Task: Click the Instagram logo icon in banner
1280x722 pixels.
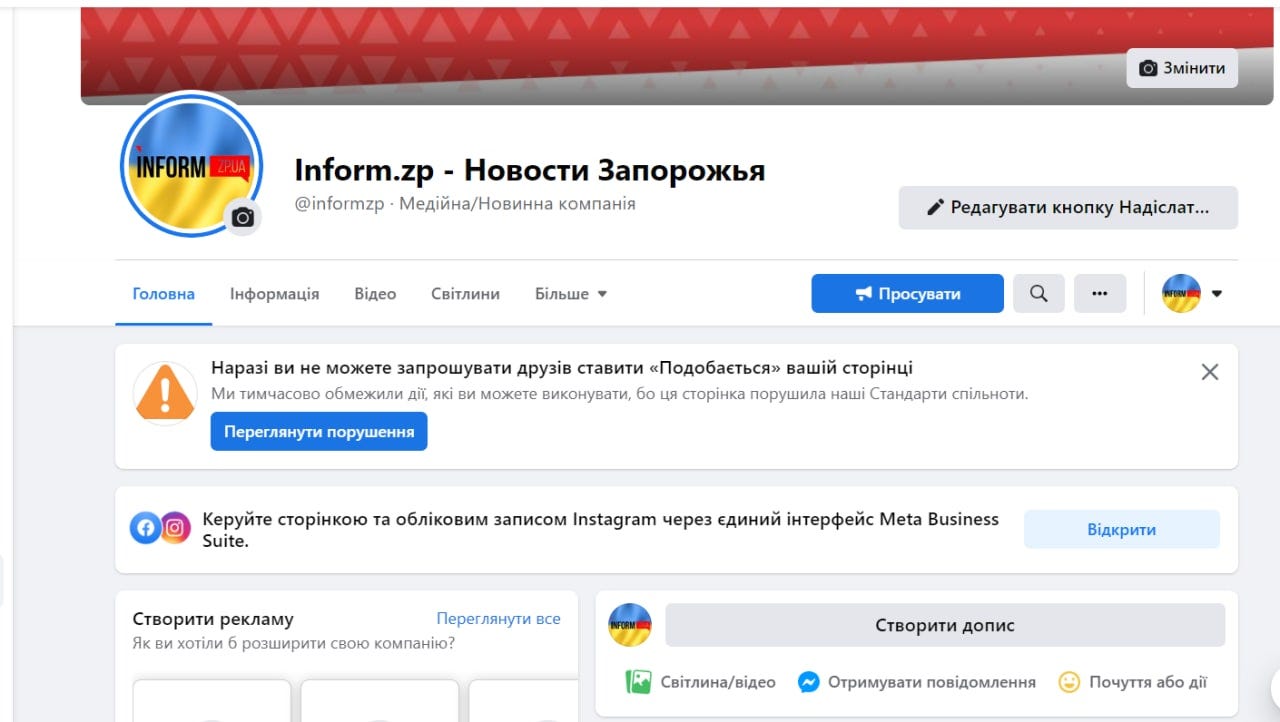Action: tap(175, 528)
